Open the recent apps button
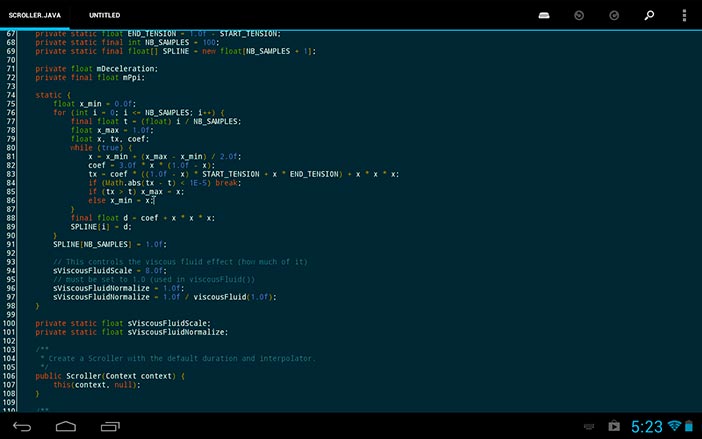 110,426
